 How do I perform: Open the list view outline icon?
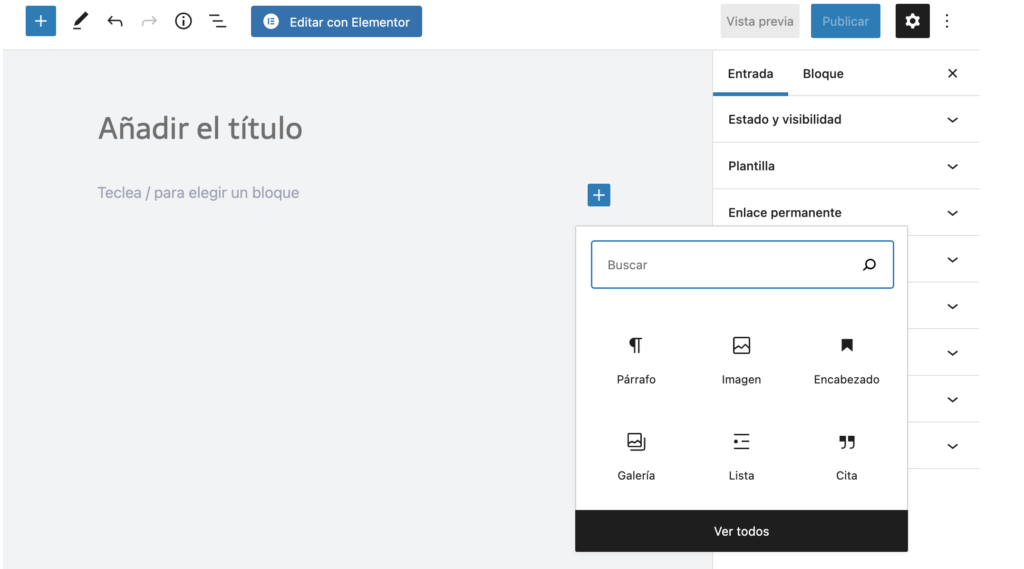click(217, 21)
